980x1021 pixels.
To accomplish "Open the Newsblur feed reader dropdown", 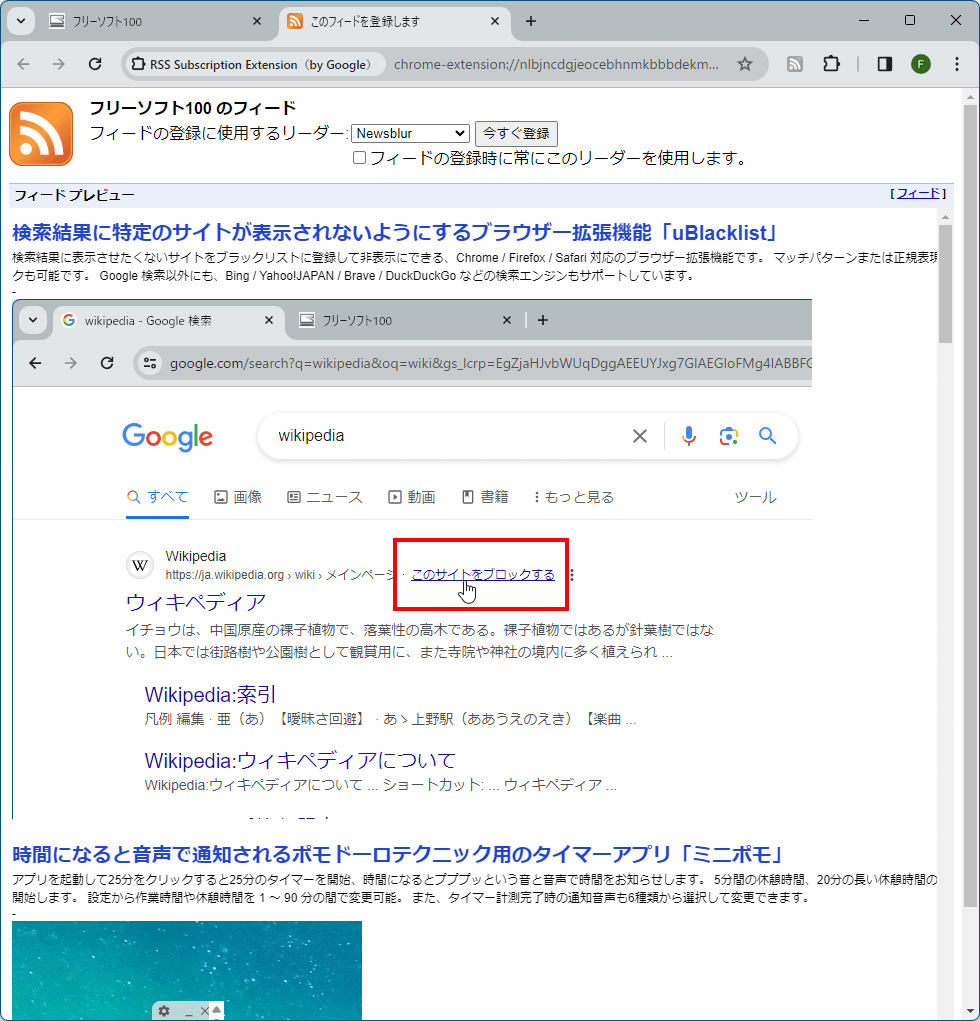I will click(410, 133).
